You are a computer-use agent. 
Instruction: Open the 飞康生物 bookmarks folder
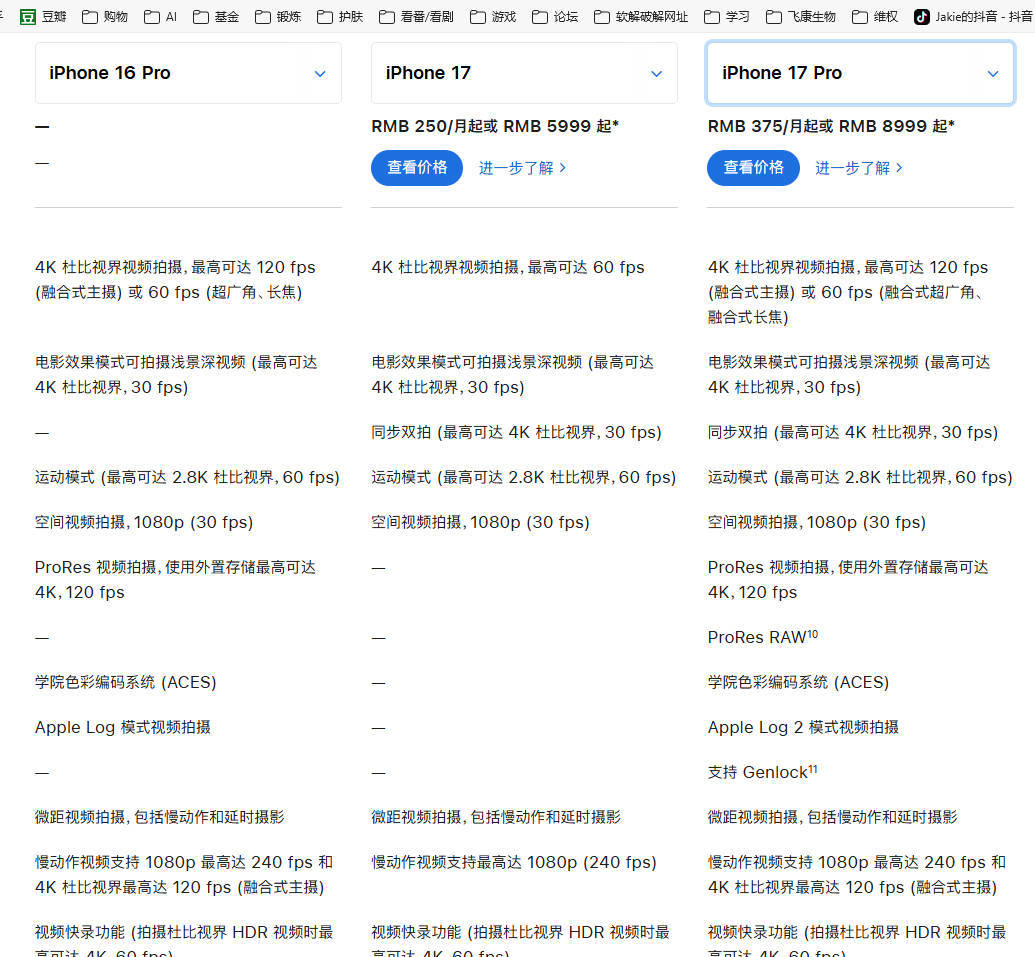tap(801, 16)
